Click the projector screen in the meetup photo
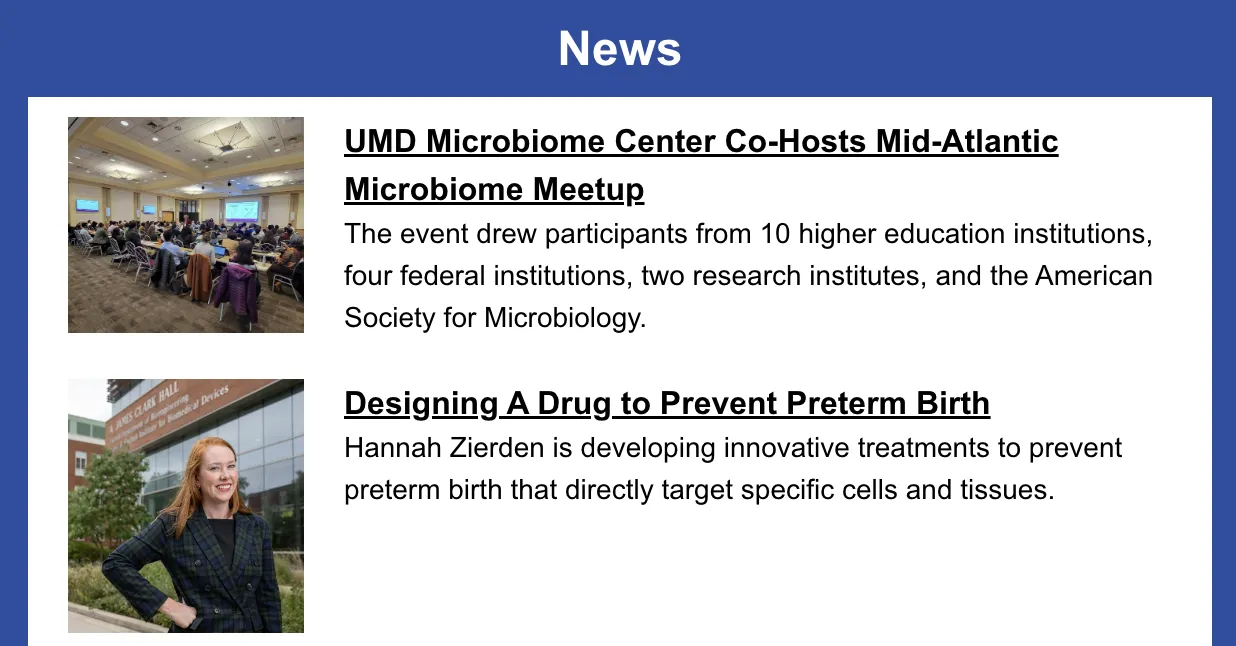 click(241, 210)
